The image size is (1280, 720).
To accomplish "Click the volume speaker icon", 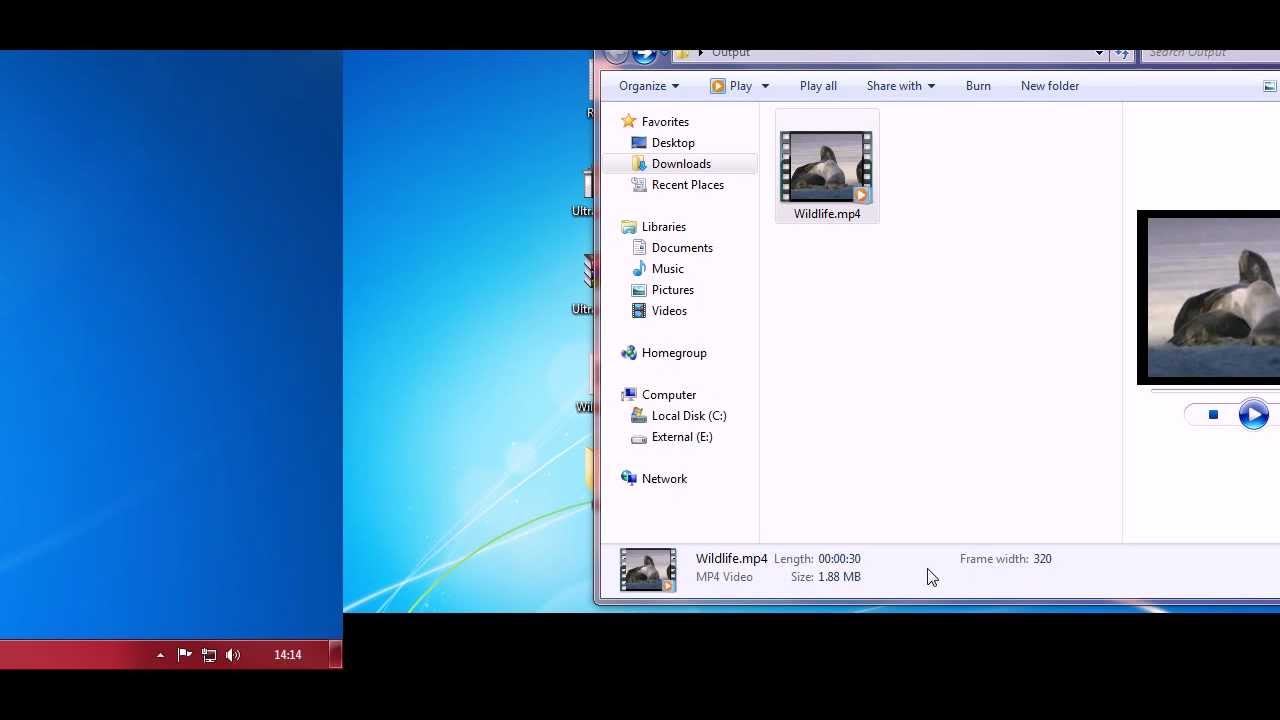I will (233, 655).
